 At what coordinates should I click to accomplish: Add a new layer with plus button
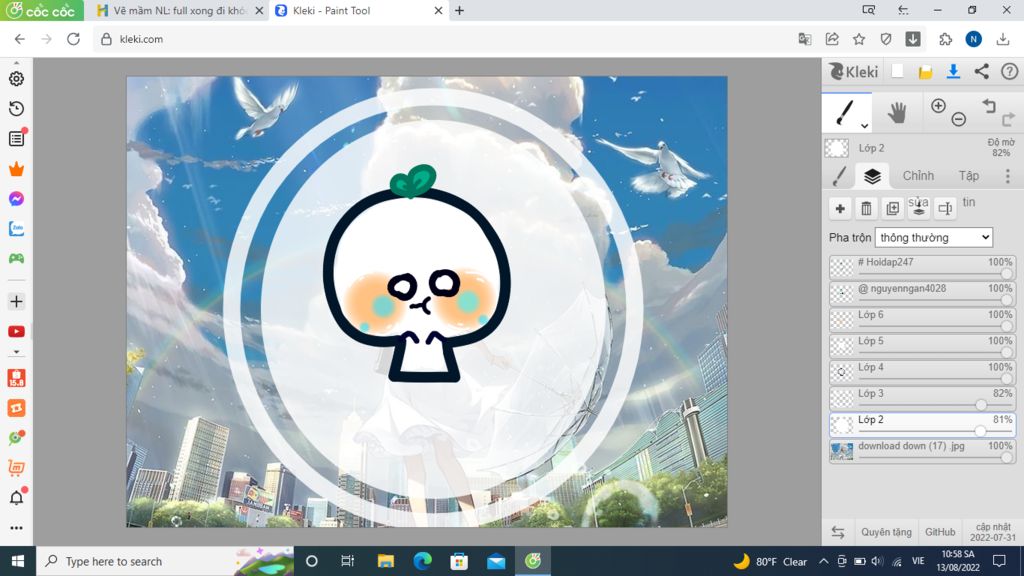click(x=840, y=208)
